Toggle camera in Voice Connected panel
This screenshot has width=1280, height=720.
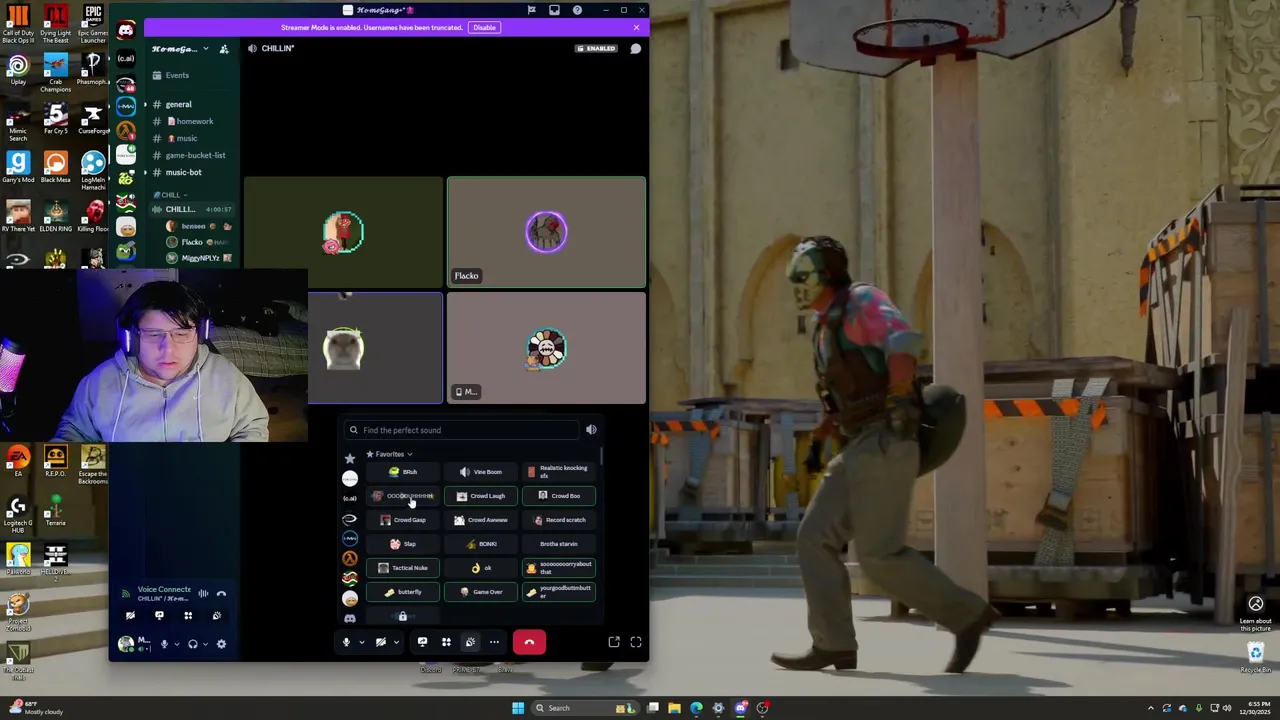[130, 616]
